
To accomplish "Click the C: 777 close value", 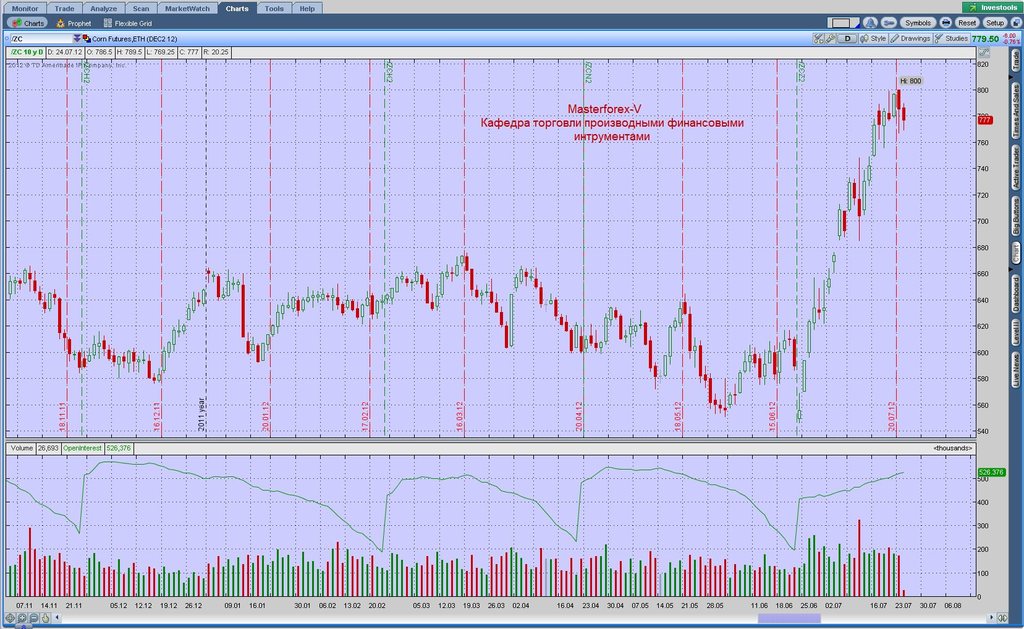I will point(189,52).
